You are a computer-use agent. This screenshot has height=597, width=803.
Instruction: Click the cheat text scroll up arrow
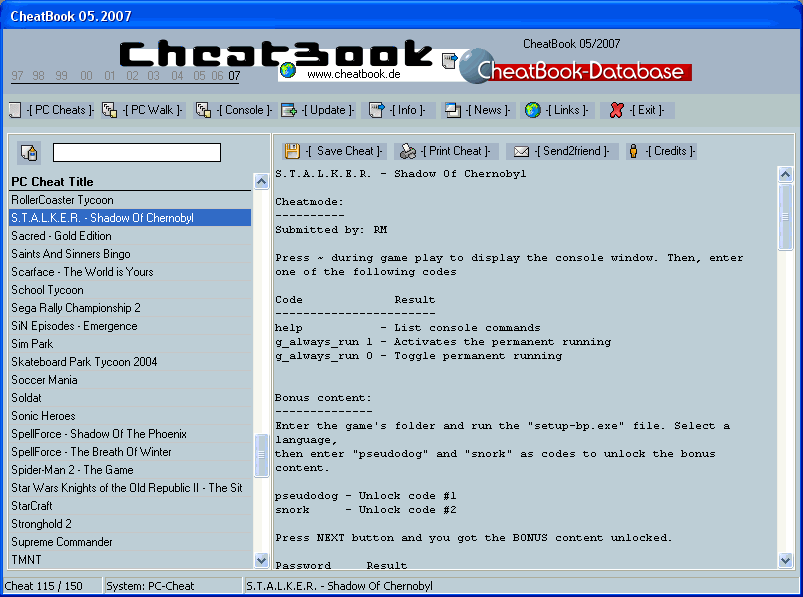pos(786,175)
